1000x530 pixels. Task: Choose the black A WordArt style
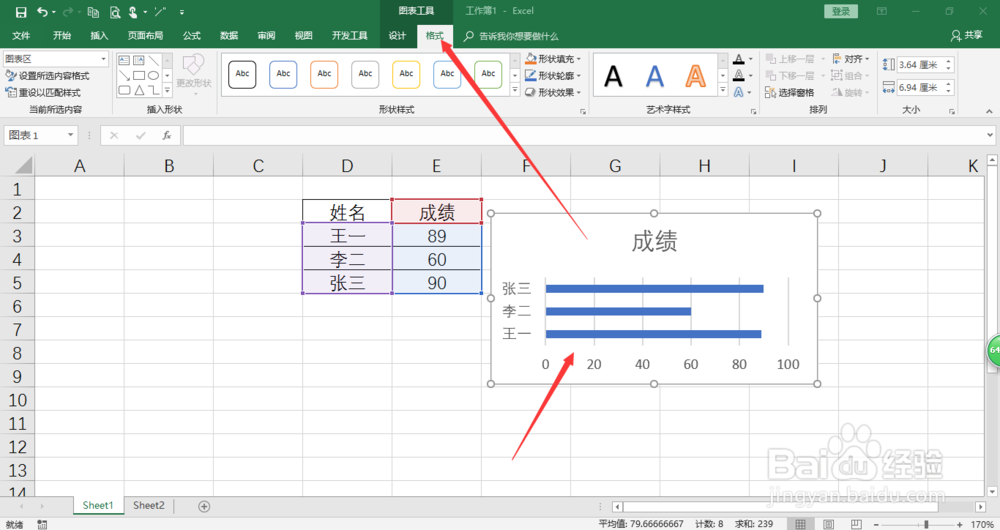click(x=613, y=77)
